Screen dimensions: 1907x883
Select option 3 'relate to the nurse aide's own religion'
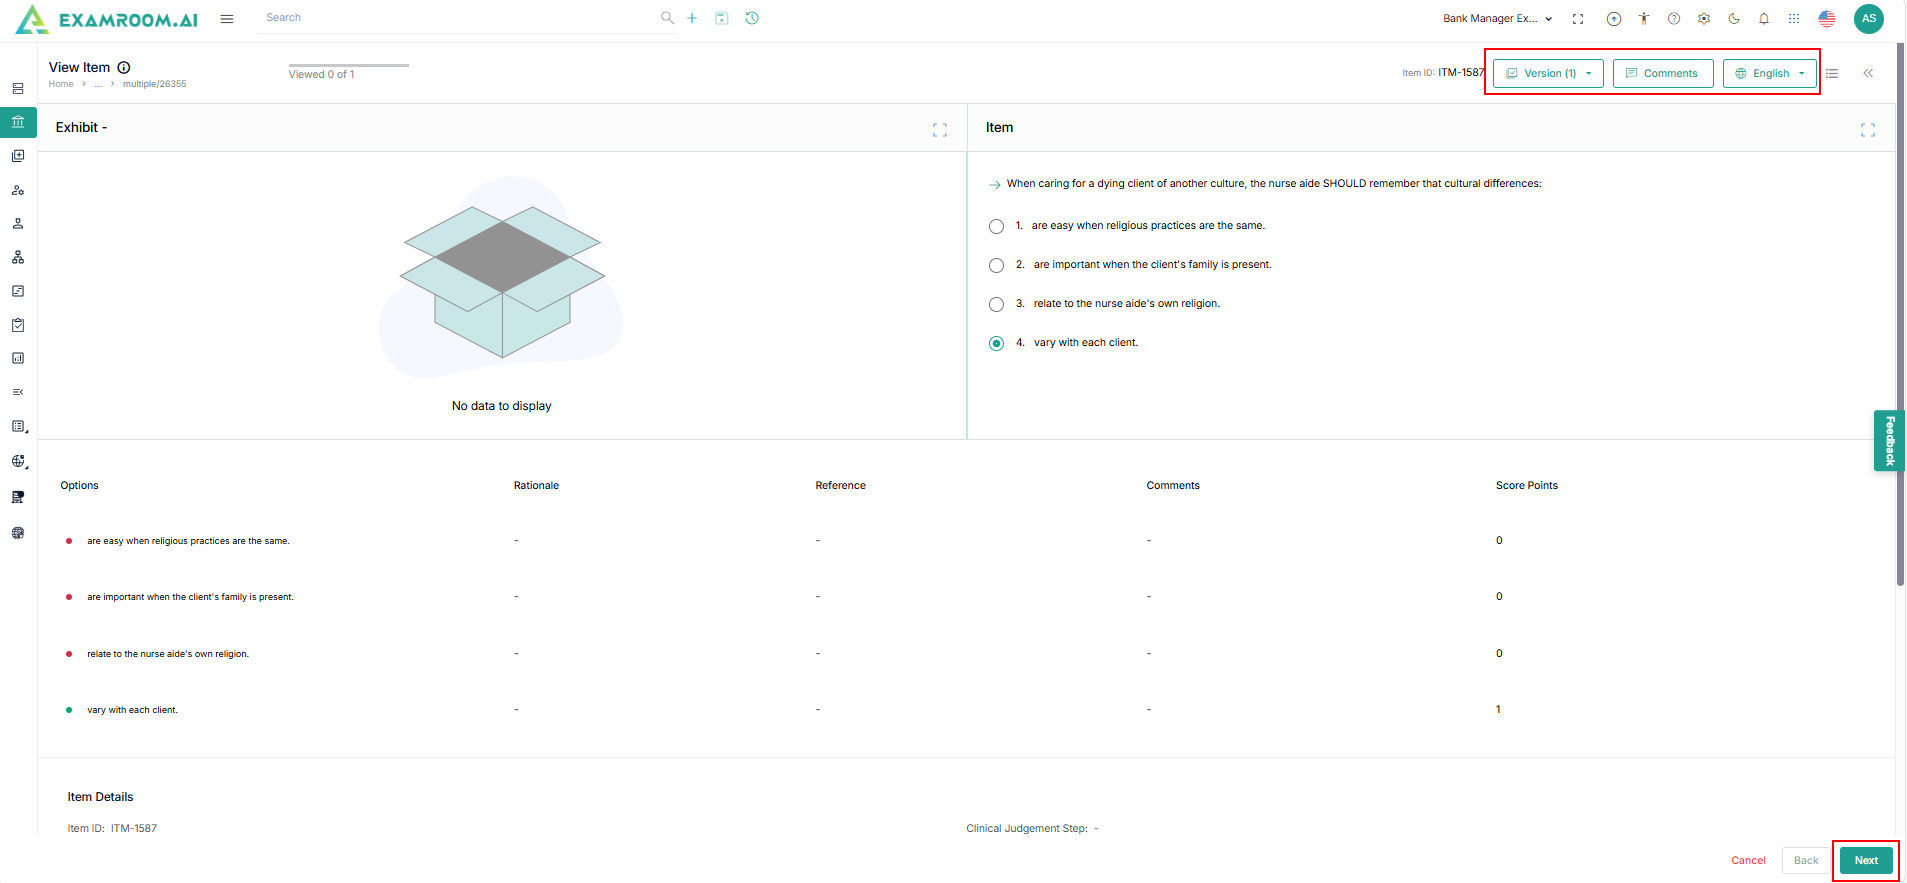996,304
